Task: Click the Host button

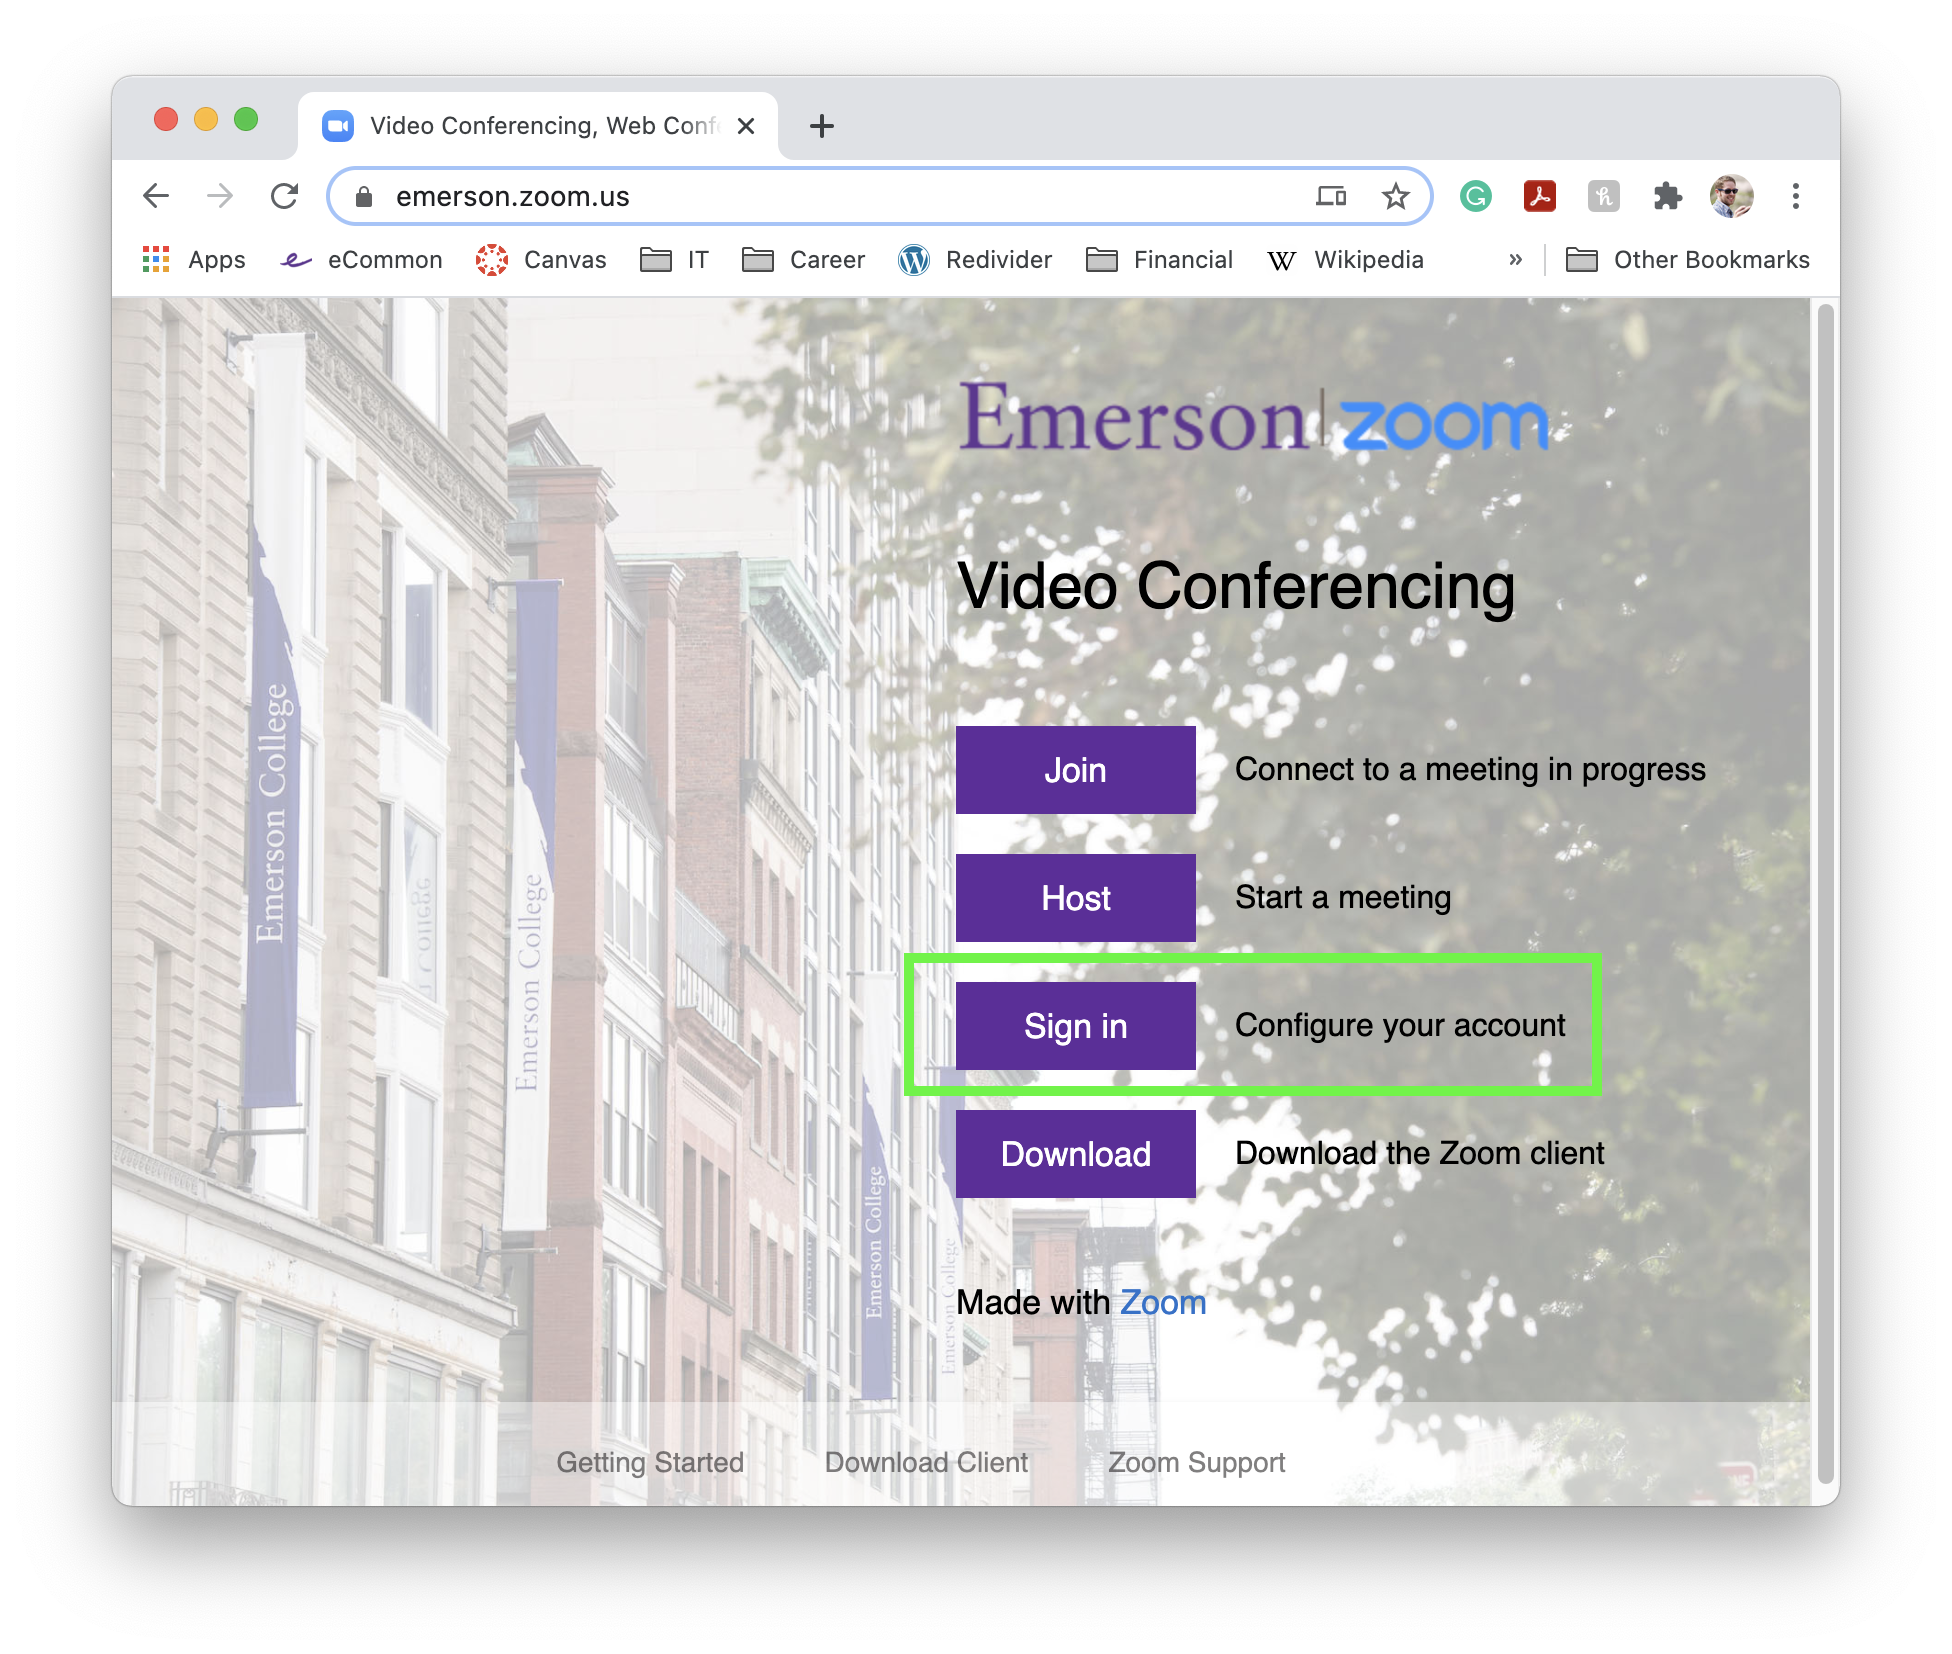Action: point(1076,898)
